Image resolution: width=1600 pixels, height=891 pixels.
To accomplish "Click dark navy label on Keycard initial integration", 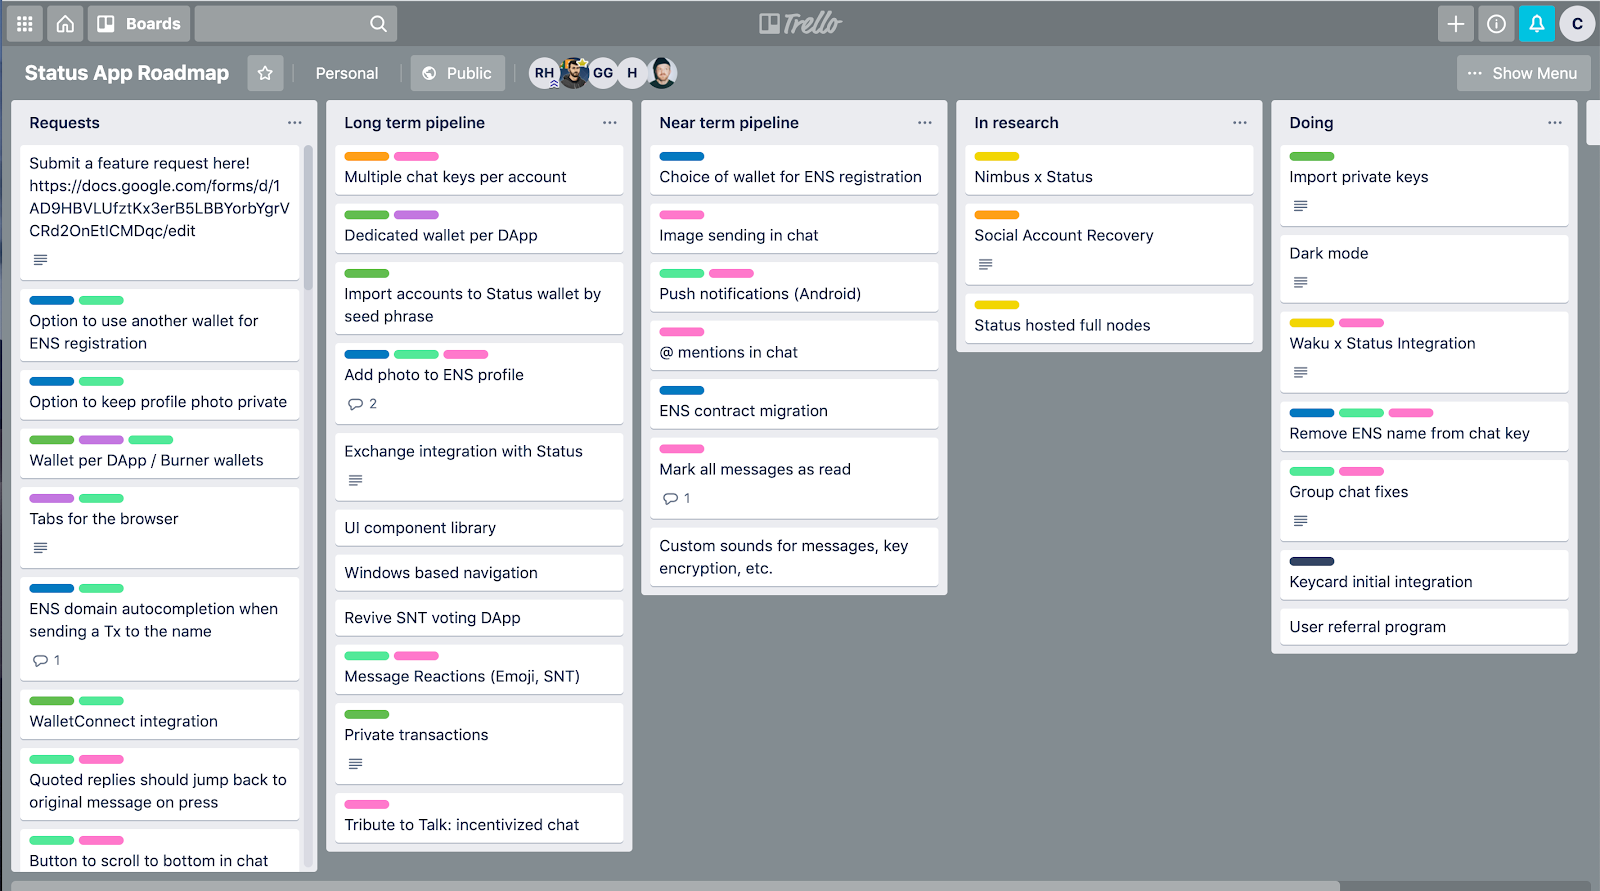I will pyautogui.click(x=1311, y=561).
